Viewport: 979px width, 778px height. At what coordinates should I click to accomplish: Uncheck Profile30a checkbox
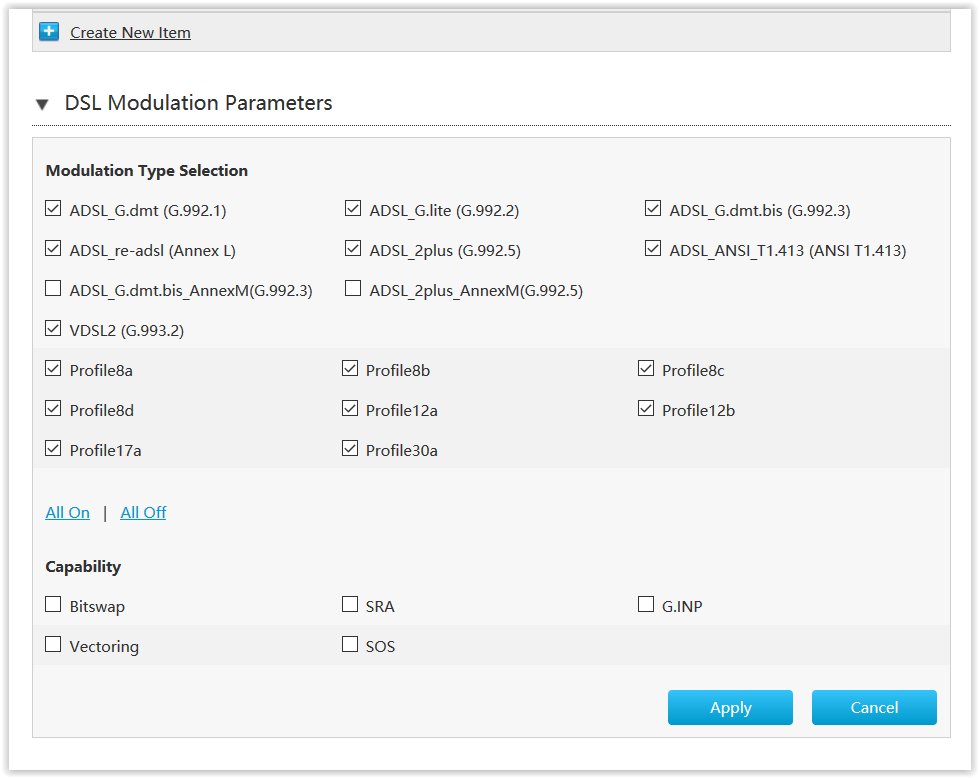tap(350, 449)
